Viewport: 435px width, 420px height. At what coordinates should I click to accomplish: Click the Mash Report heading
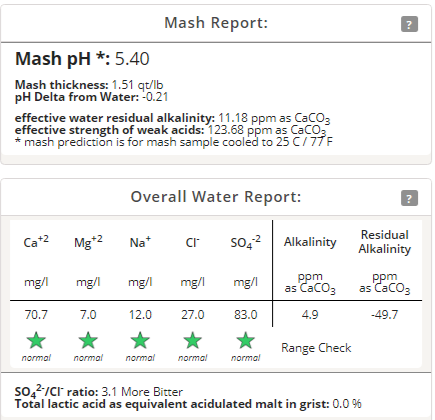[x=216, y=23]
